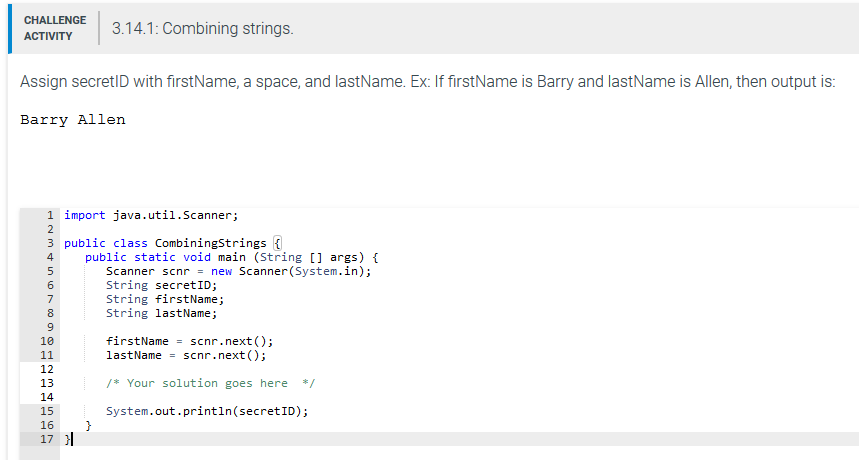
Task: Click the 'System.out.println(secretID);' line
Action: pos(207,411)
